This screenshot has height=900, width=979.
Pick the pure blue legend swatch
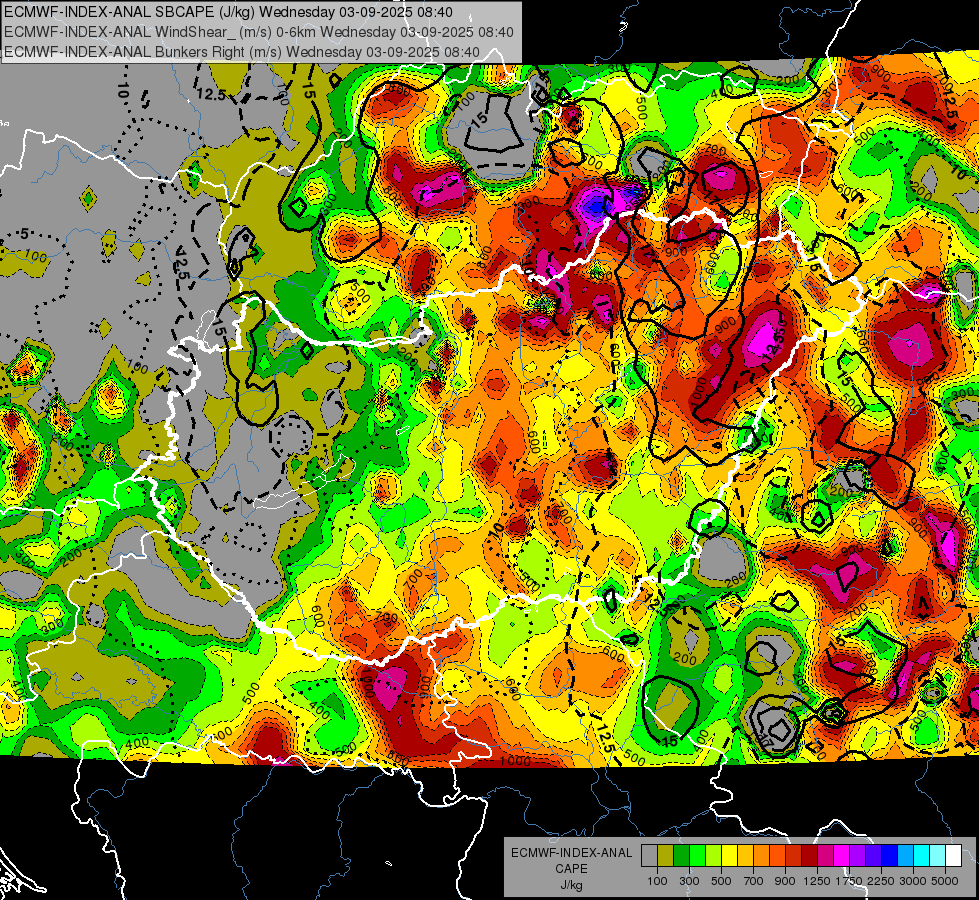click(x=889, y=856)
